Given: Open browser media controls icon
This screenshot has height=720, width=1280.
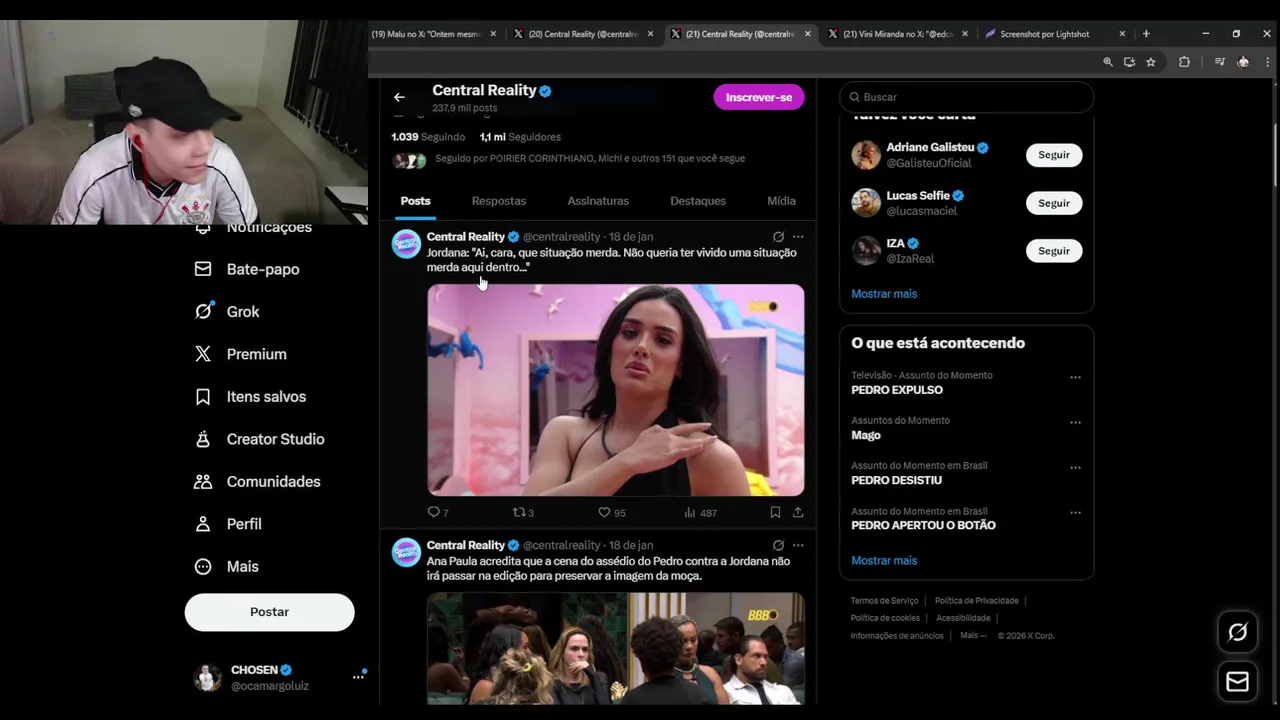Looking at the screenshot, I should 1219,62.
